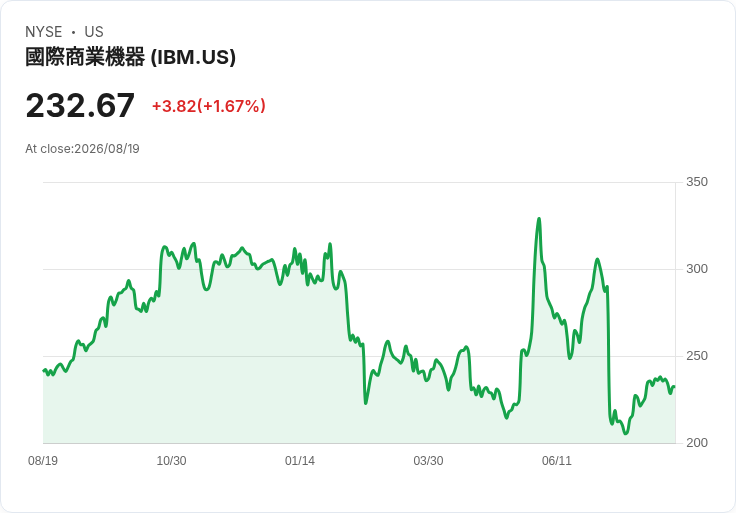Click the highest peak of the price line

pos(539,219)
